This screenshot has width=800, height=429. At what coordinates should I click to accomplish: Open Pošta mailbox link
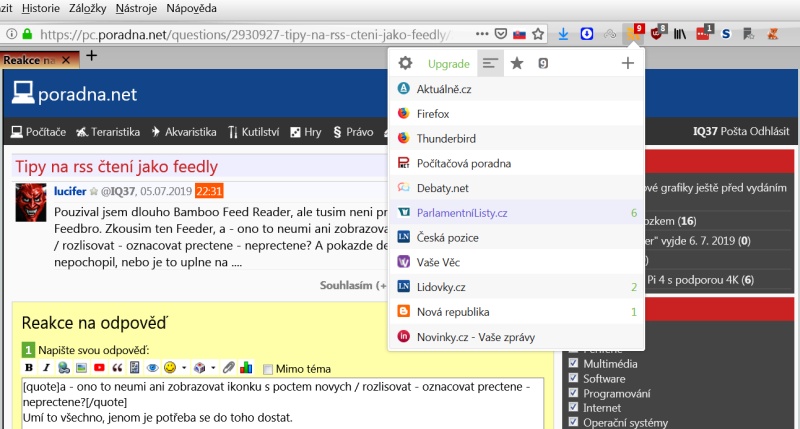733,131
